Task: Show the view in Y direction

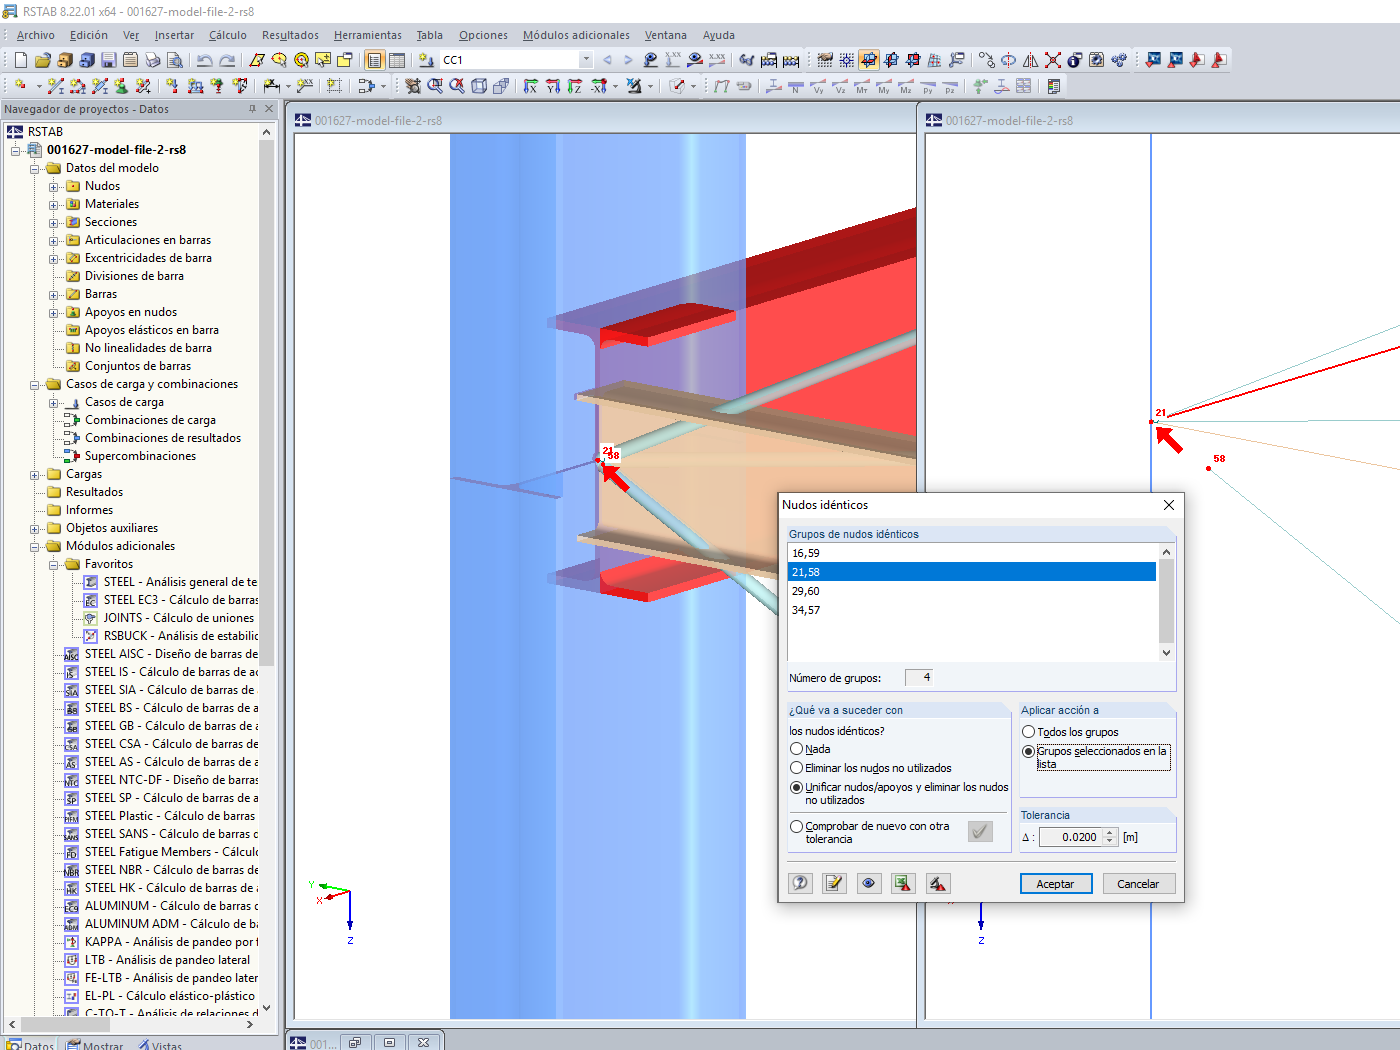Action: [x=553, y=86]
